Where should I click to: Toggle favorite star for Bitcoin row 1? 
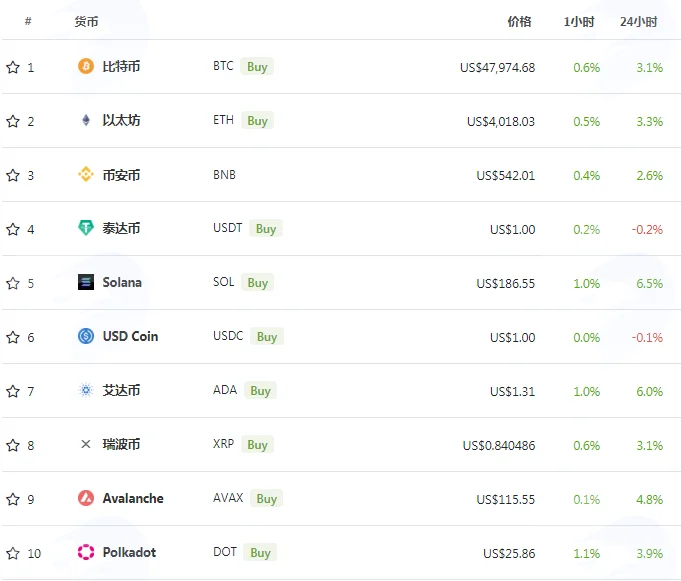[x=13, y=67]
